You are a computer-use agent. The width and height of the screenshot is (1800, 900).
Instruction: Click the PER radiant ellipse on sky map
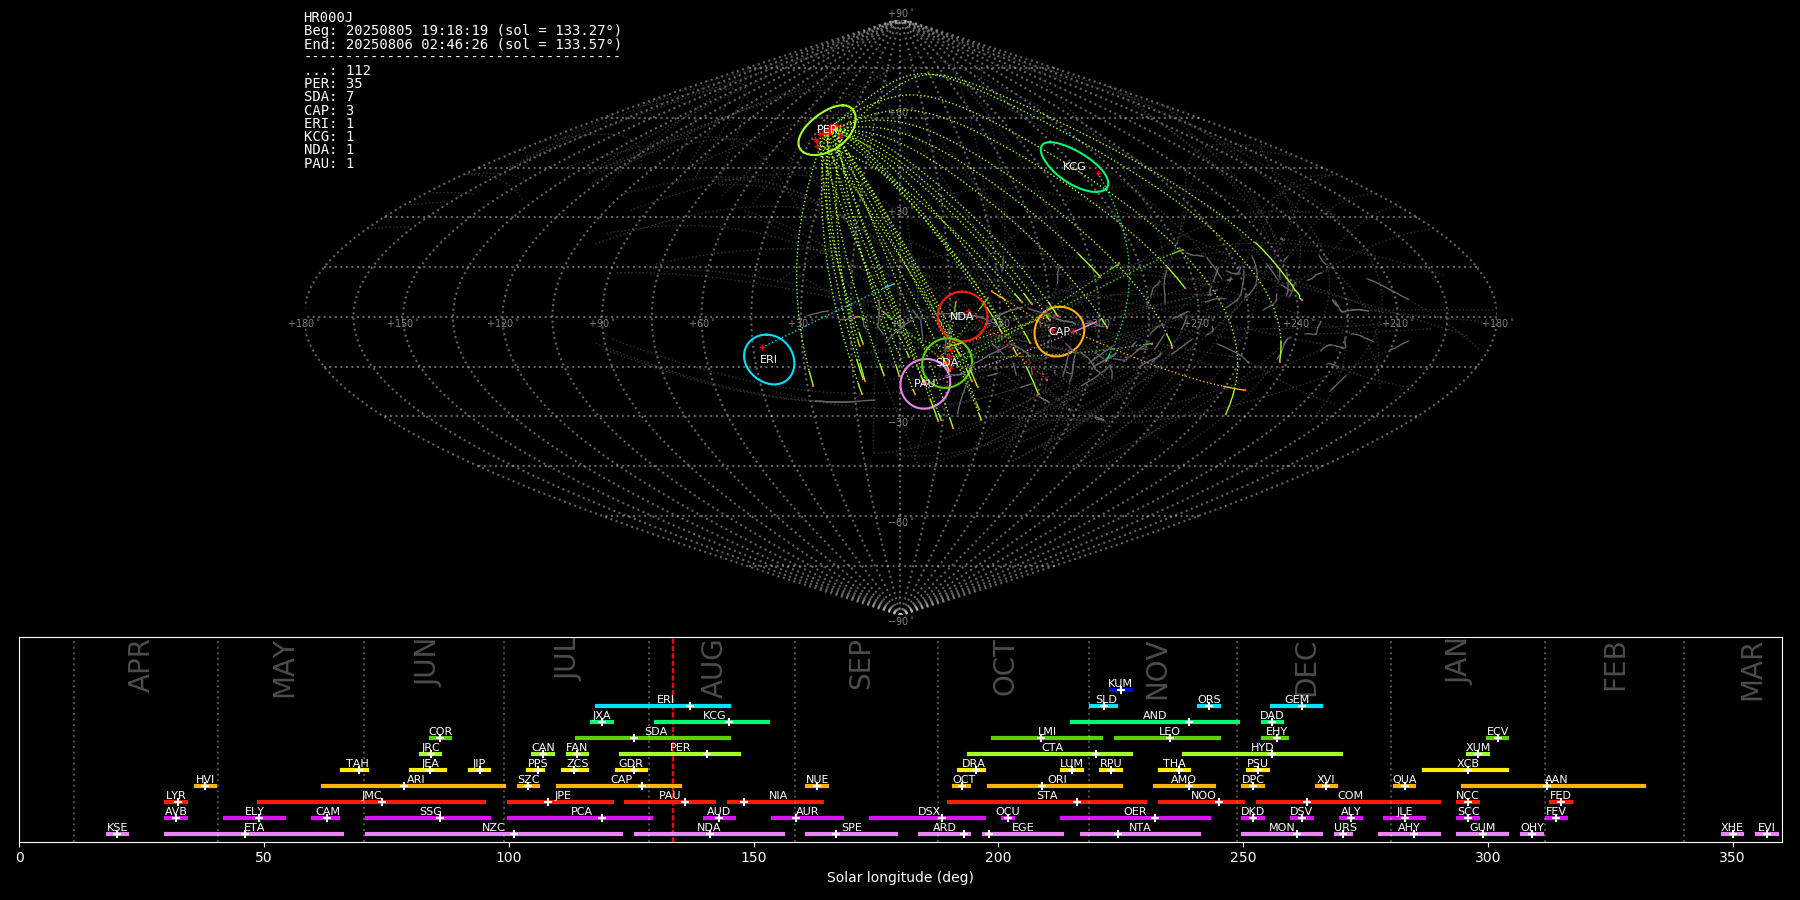[827, 130]
